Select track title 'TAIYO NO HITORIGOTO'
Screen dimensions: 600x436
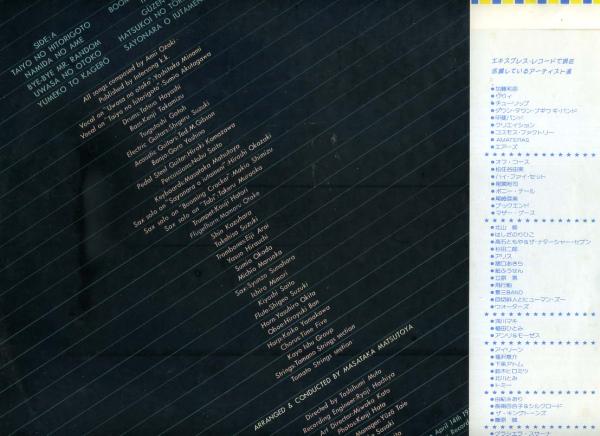click(51, 48)
